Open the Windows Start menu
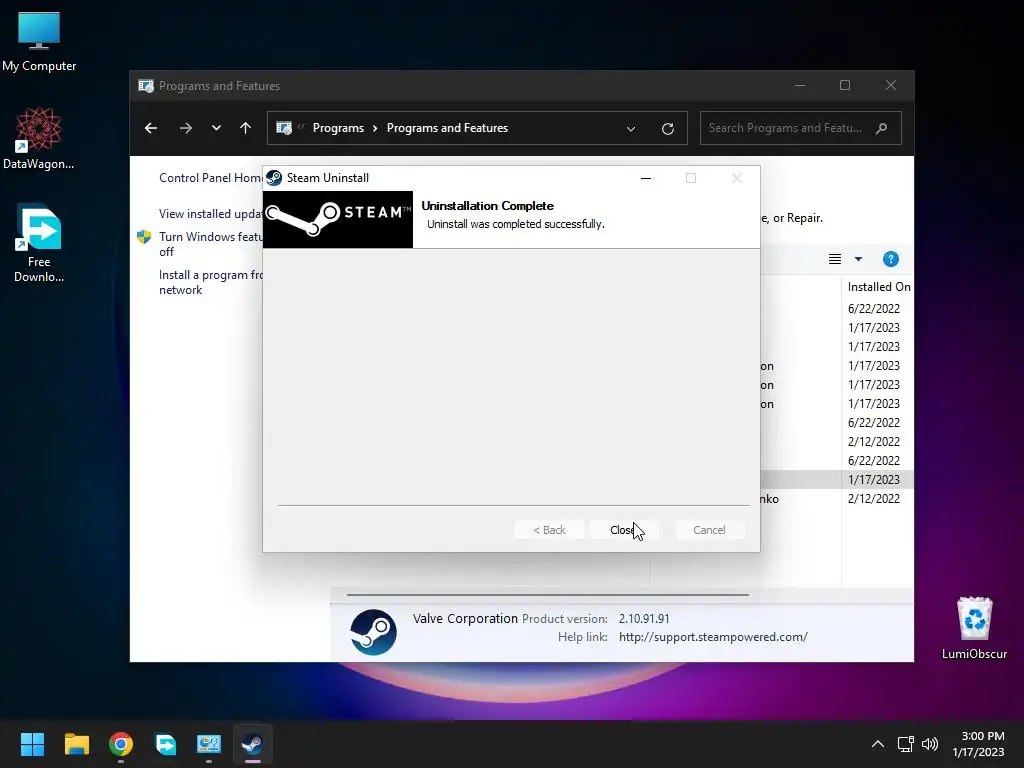 (x=32, y=744)
